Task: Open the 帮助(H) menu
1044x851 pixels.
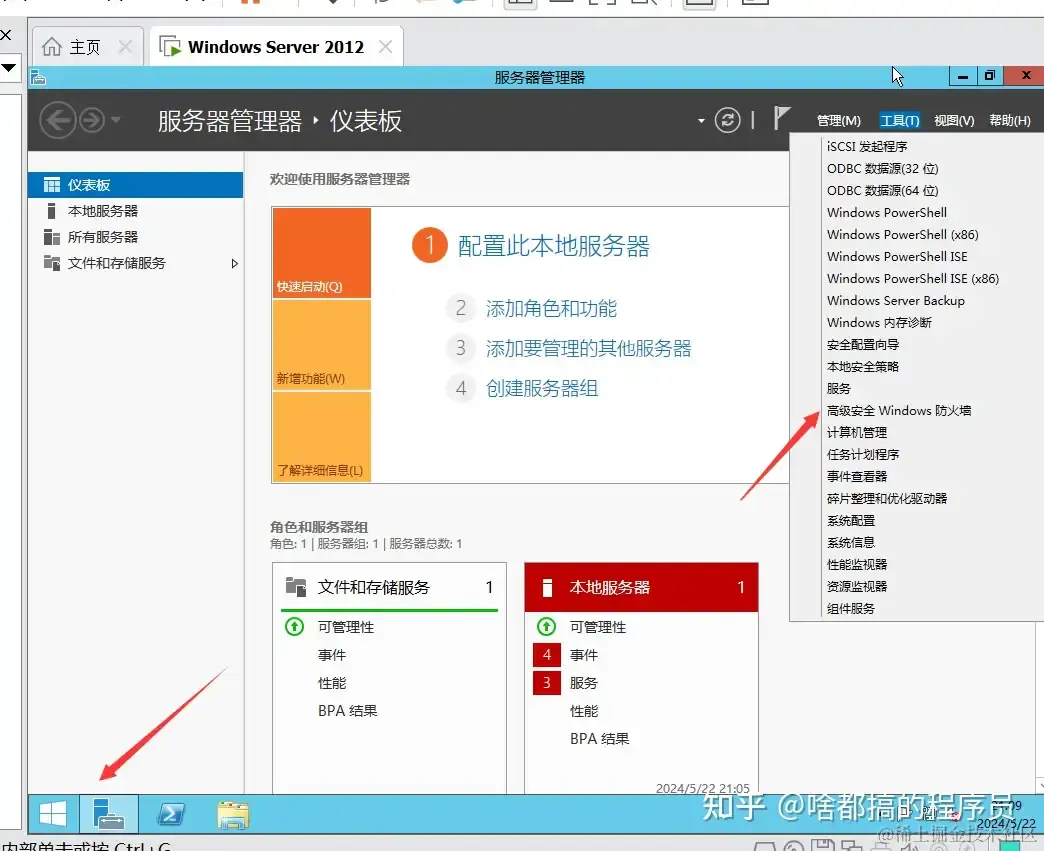Action: pyautogui.click(x=1009, y=121)
